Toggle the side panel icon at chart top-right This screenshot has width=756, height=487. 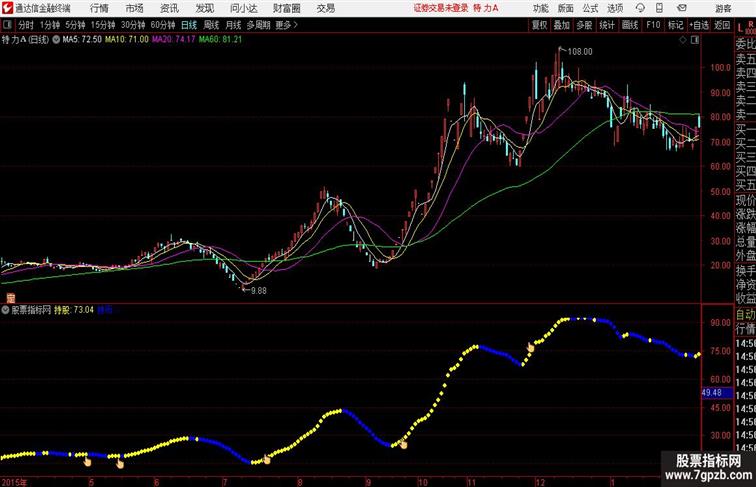695,40
